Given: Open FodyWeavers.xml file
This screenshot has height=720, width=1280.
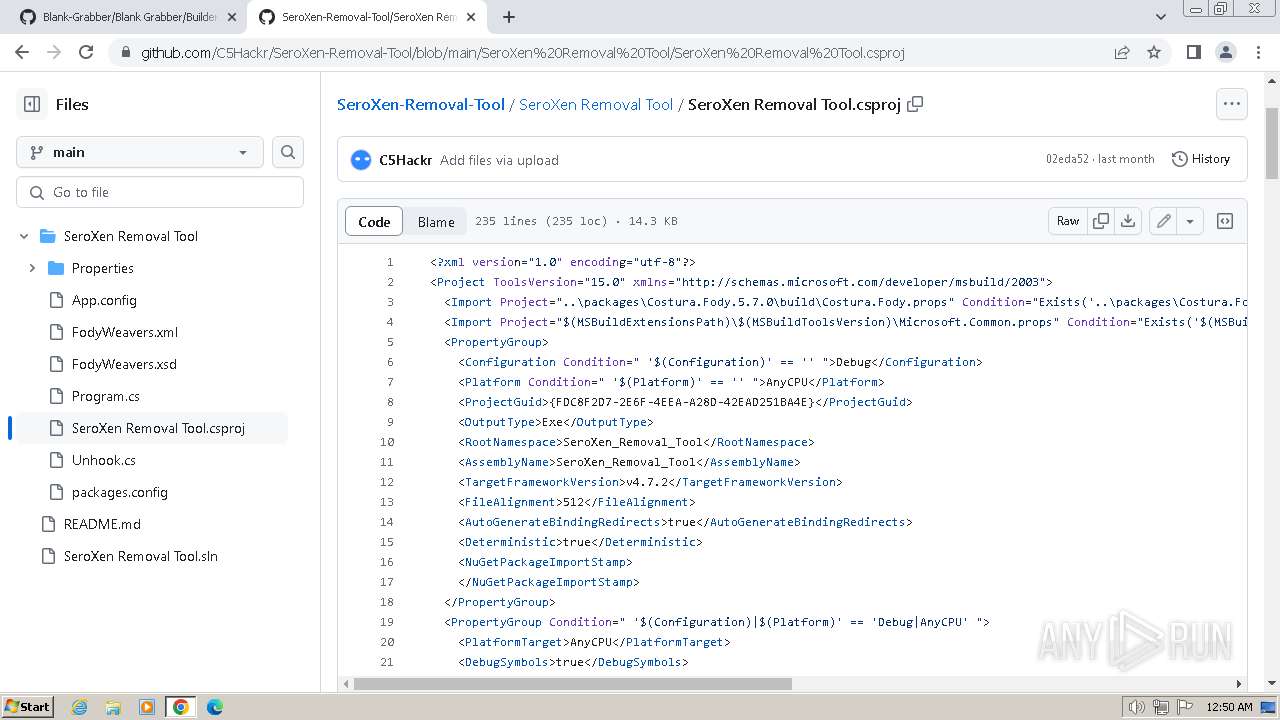Looking at the screenshot, I should [x=125, y=332].
